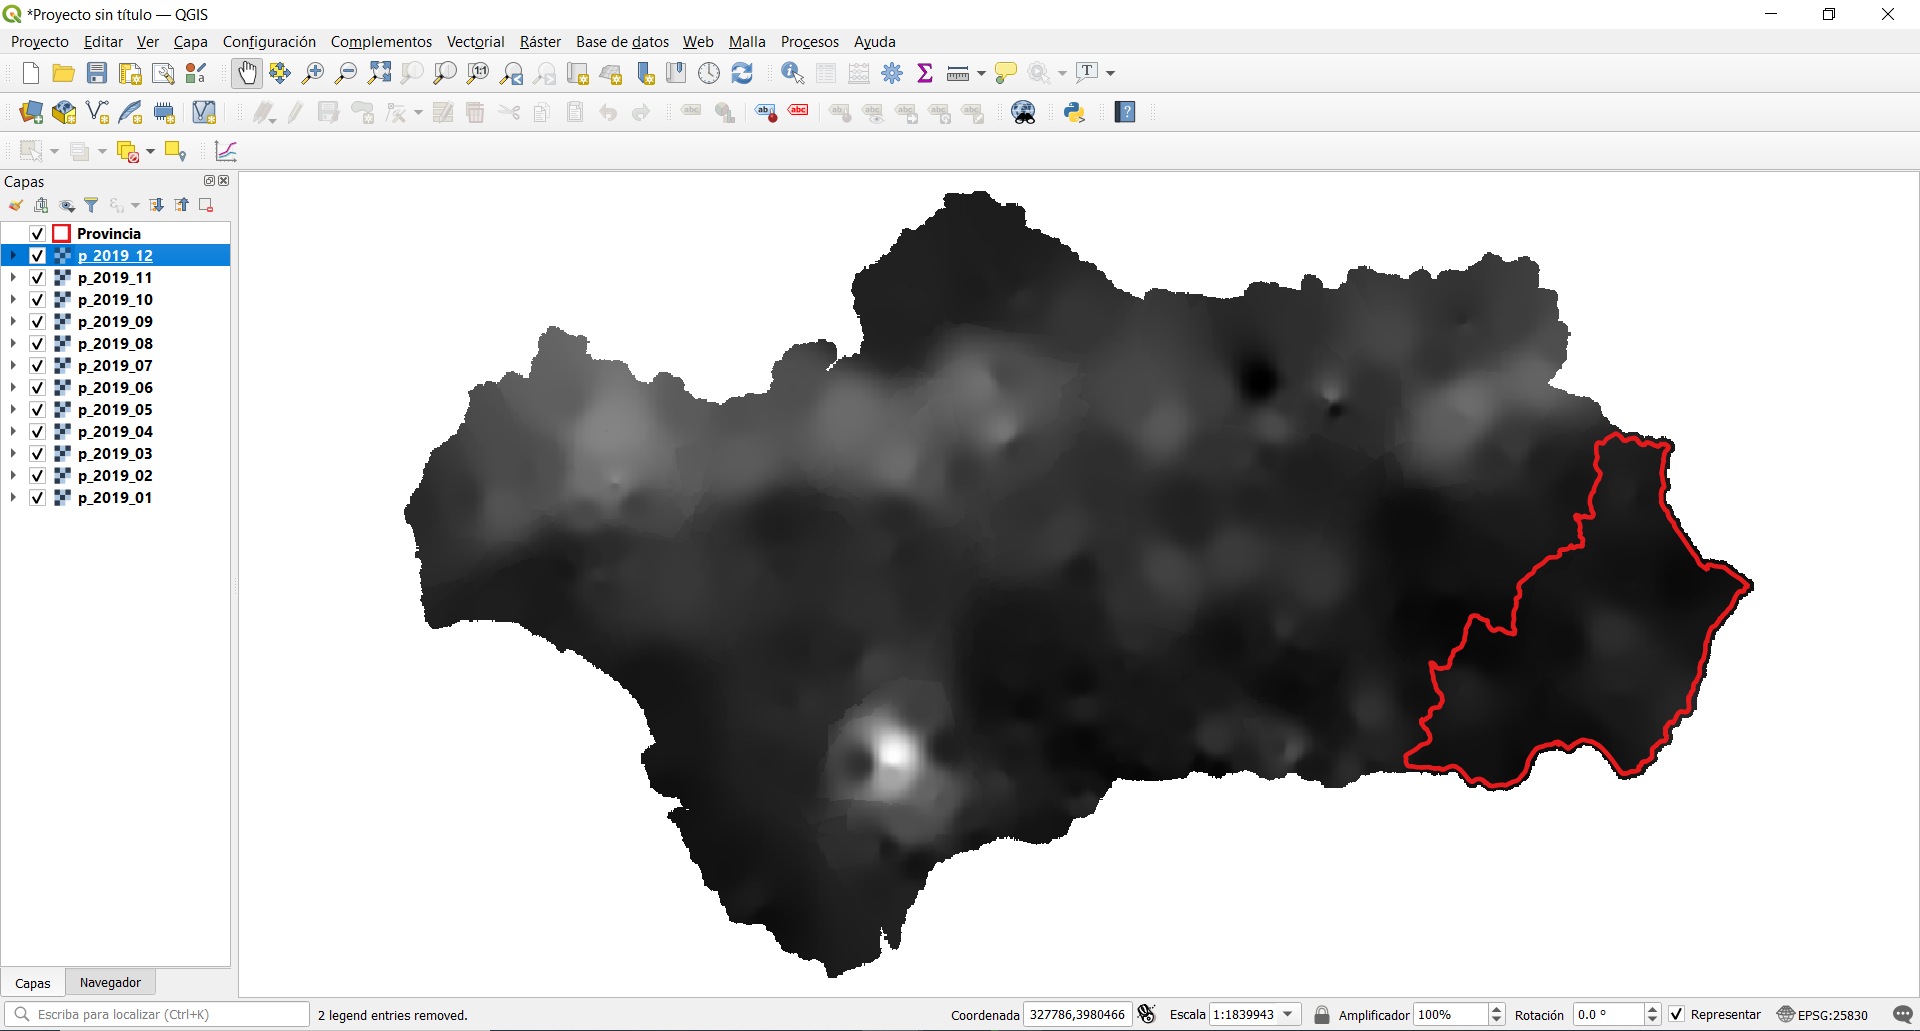Hide the p_2019_11 layer

[x=36, y=277]
